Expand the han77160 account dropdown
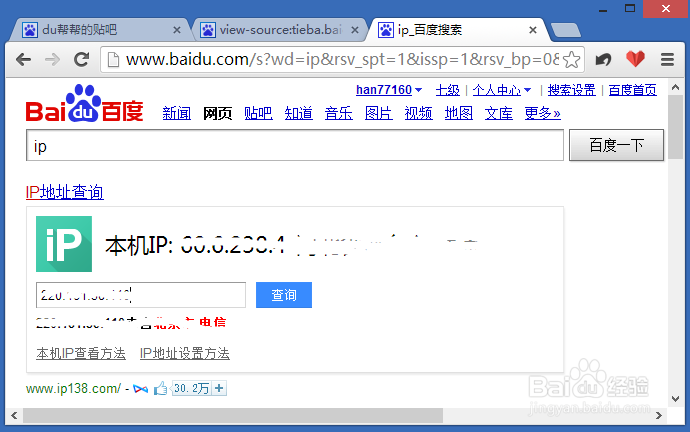 389,90
